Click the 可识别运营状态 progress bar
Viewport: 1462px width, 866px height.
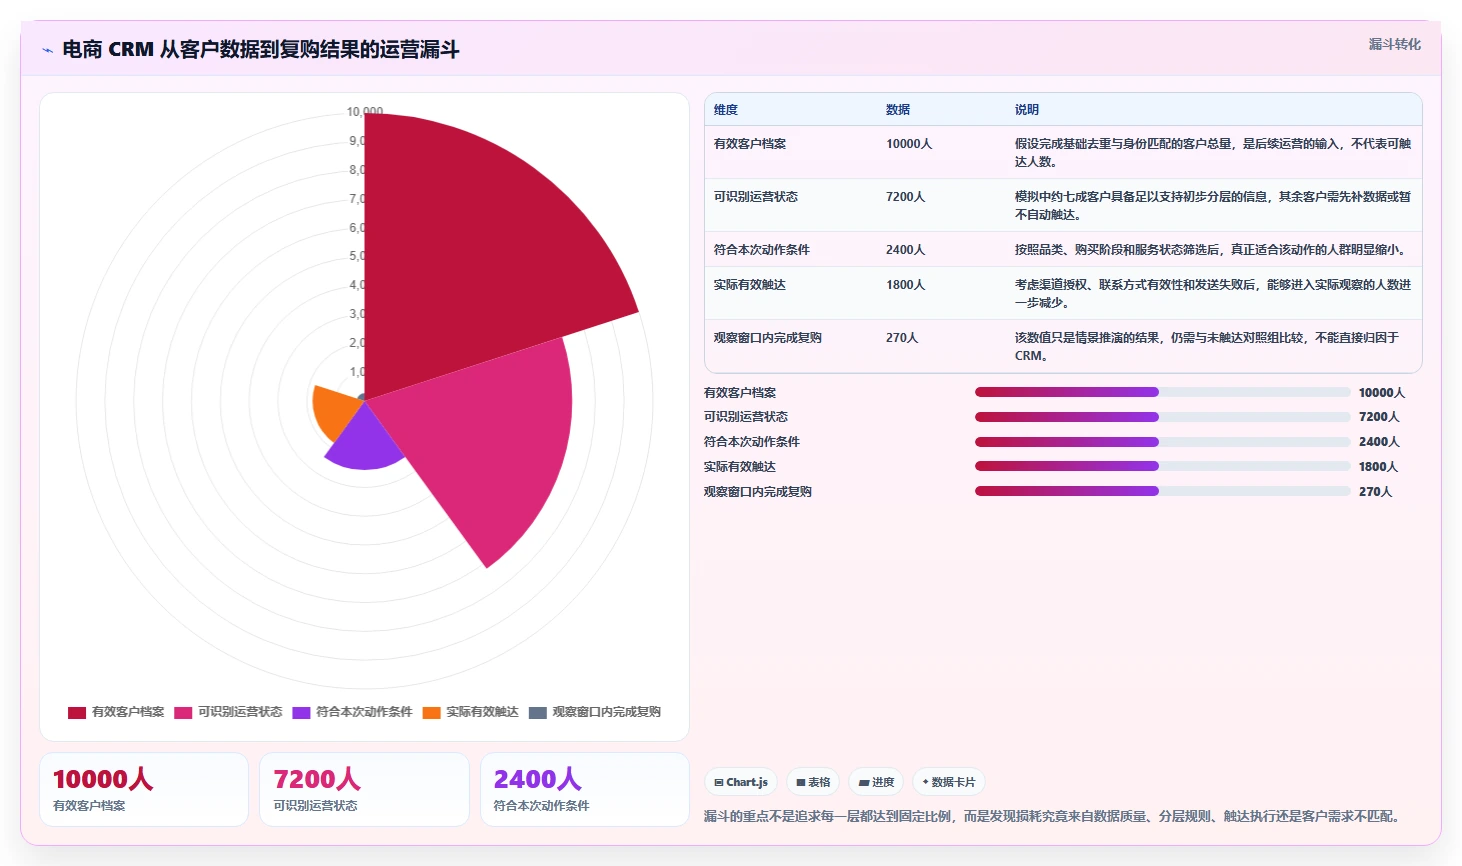coord(1163,417)
